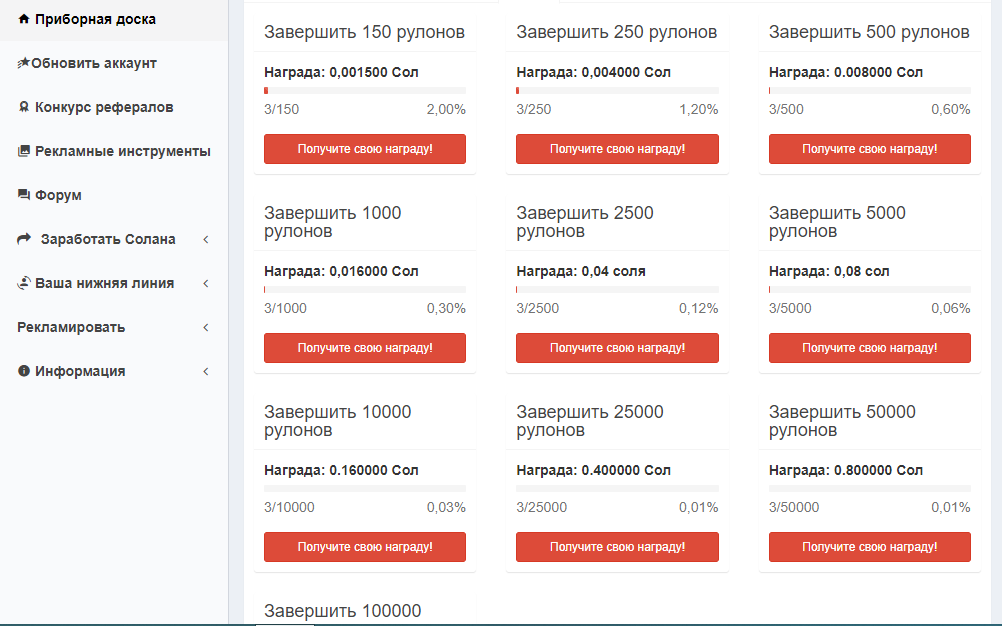Image resolution: width=1002 pixels, height=626 pixels.
Task: Click reward text 0,08 сол
Action: point(861,271)
